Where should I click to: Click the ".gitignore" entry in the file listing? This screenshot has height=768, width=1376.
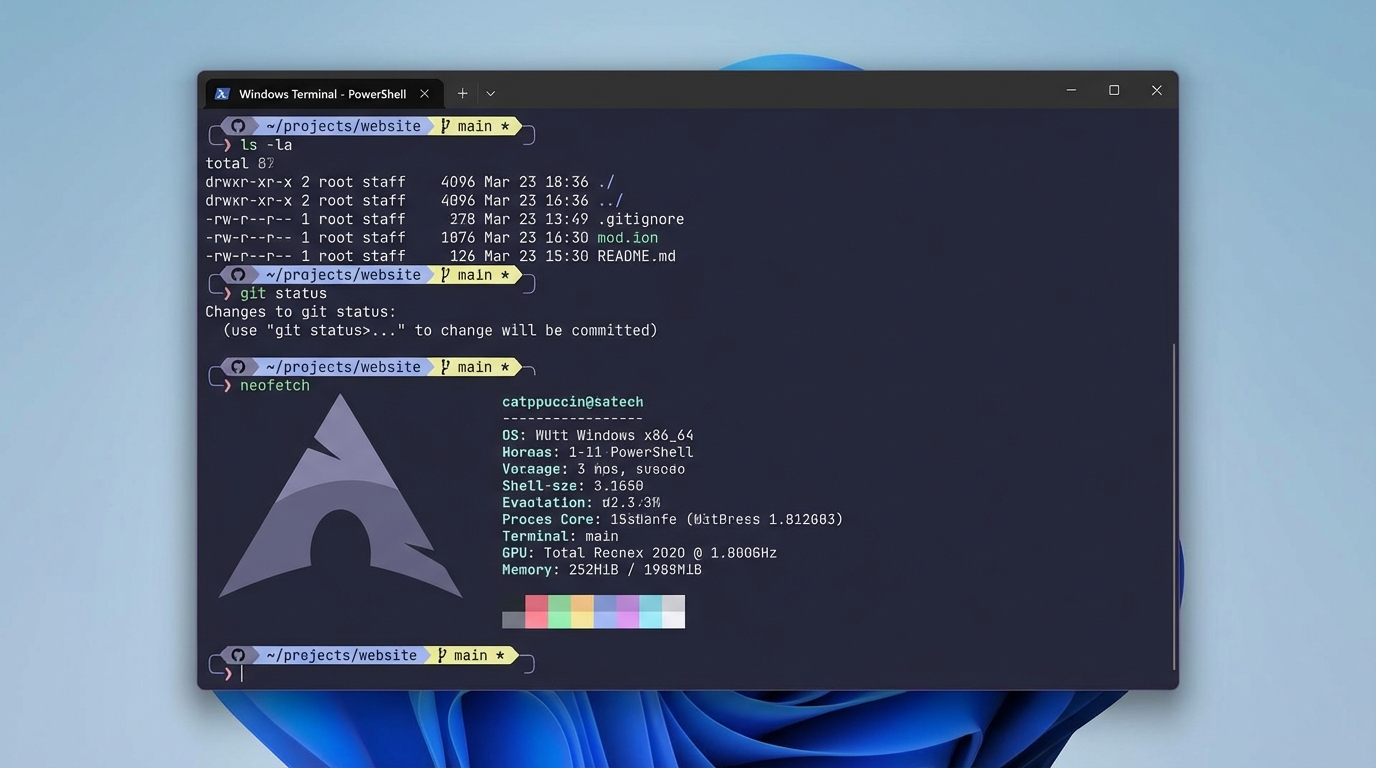641,218
